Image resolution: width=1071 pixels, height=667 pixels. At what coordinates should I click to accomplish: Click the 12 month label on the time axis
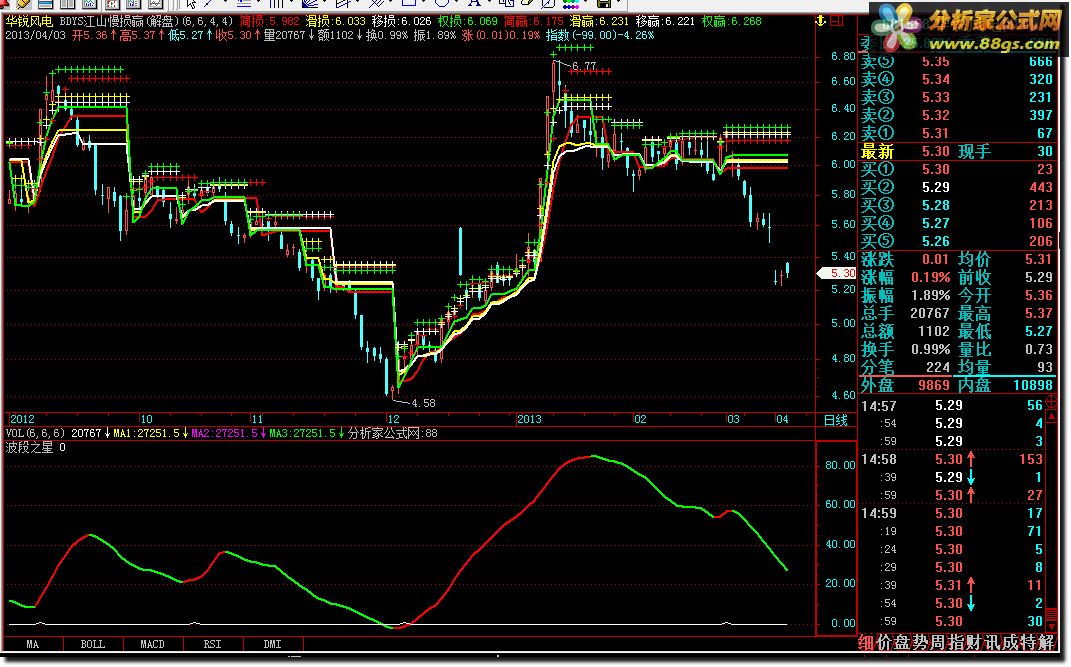point(393,419)
